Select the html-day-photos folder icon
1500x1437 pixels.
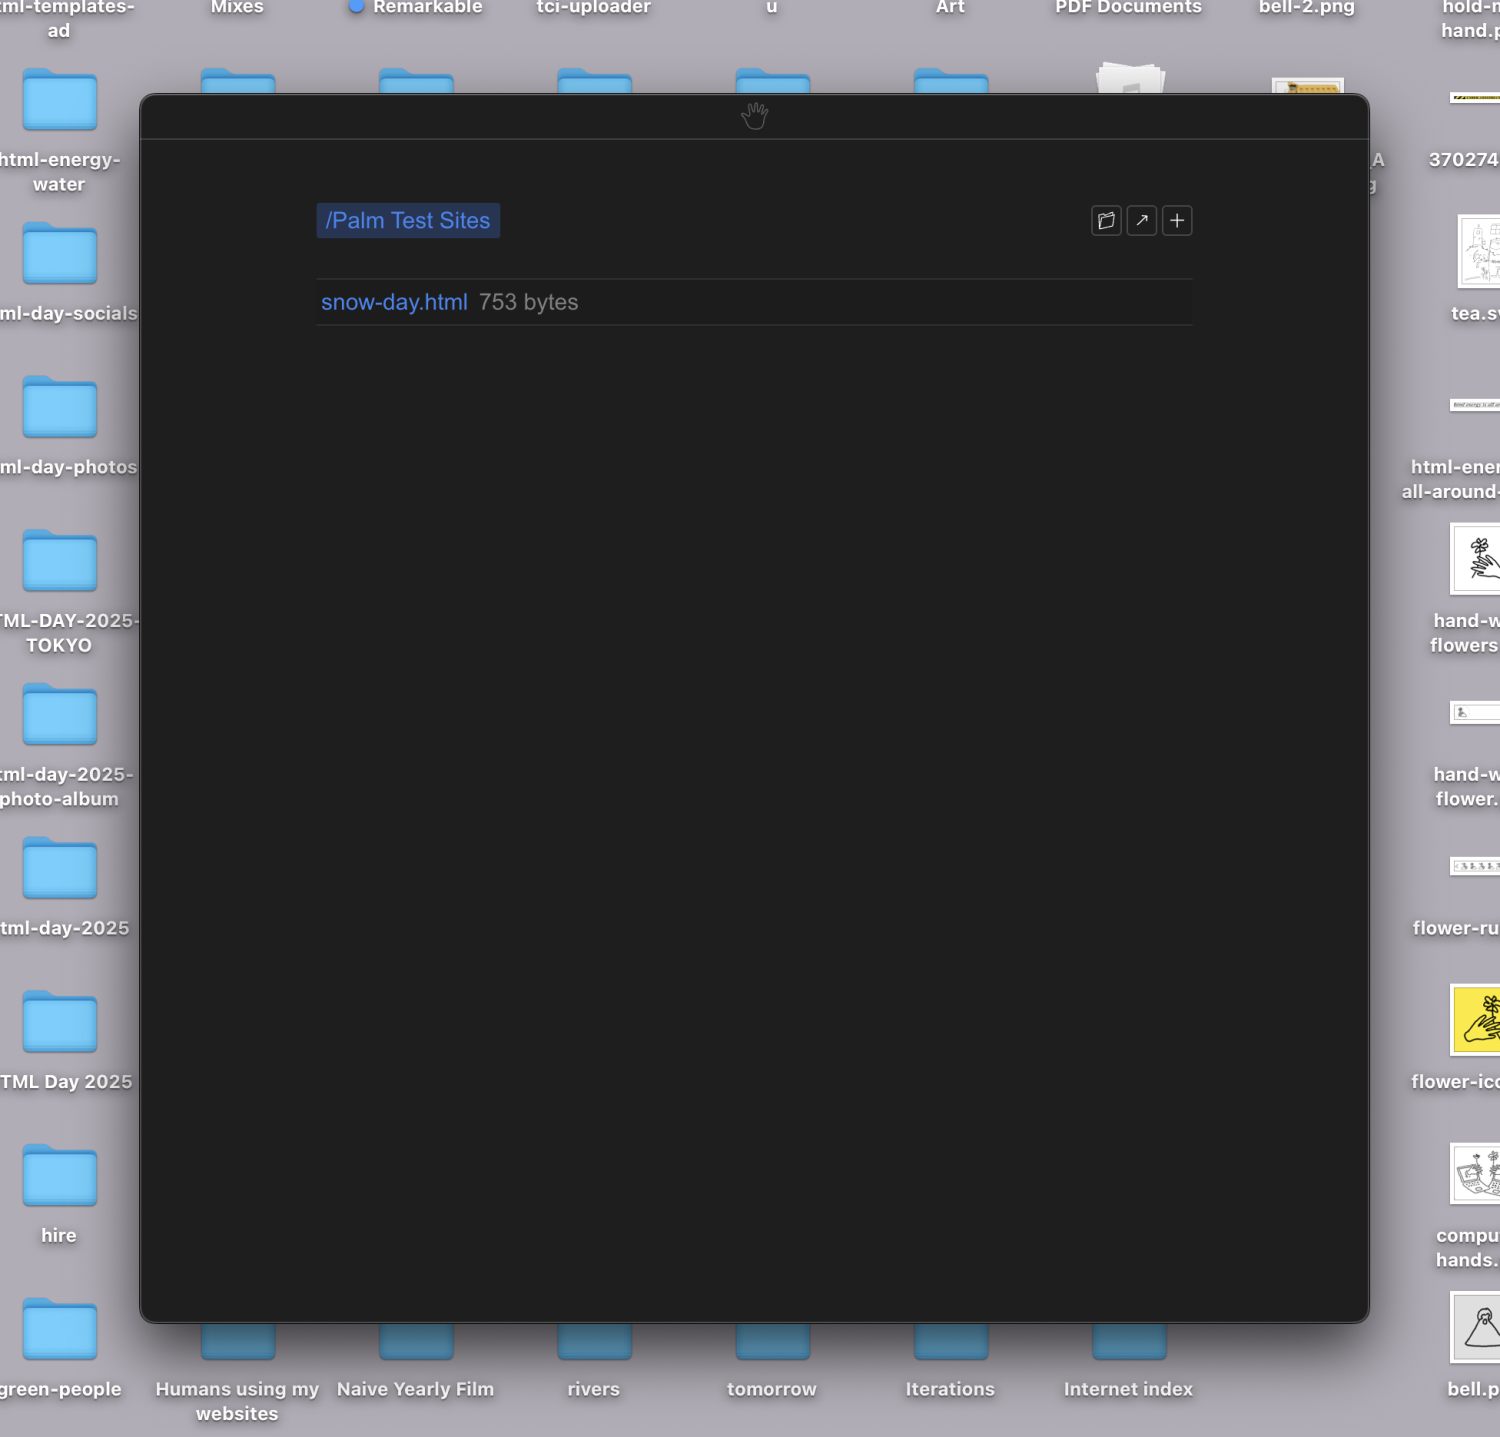[60, 408]
